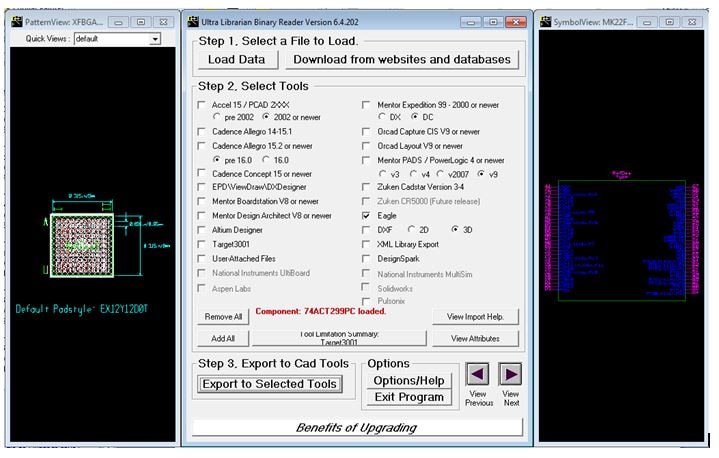Click the PatternView window title icon
This screenshot has width=719, height=458.
coord(14,21)
